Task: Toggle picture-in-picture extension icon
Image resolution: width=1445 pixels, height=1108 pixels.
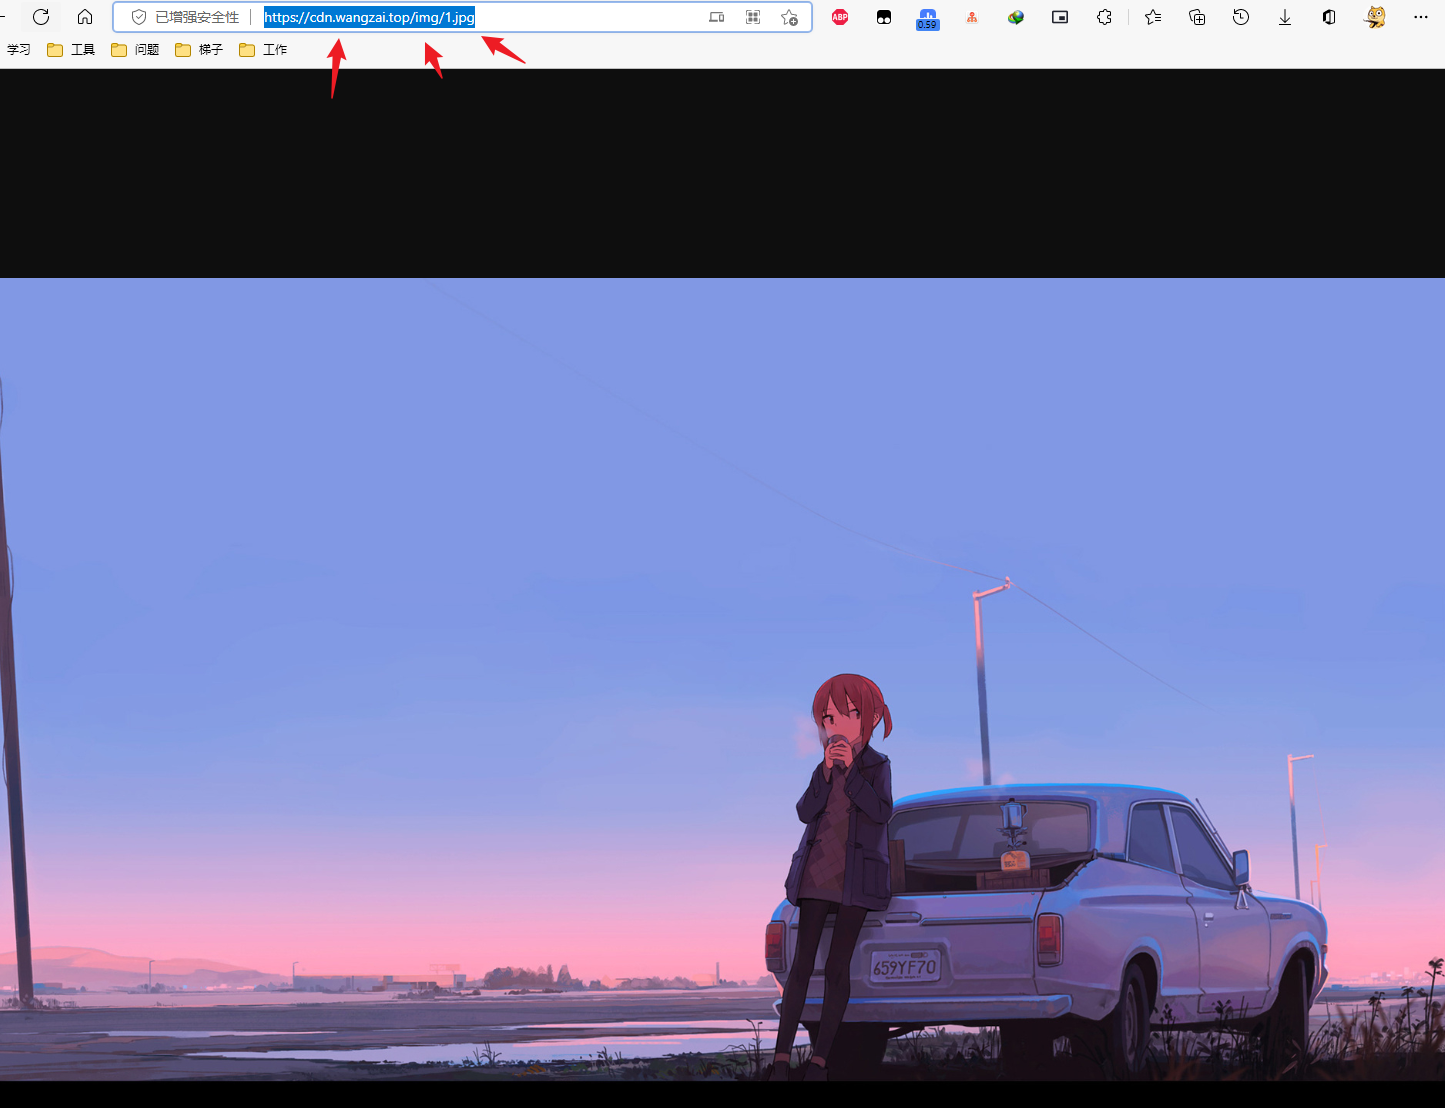Action: [x=1060, y=17]
